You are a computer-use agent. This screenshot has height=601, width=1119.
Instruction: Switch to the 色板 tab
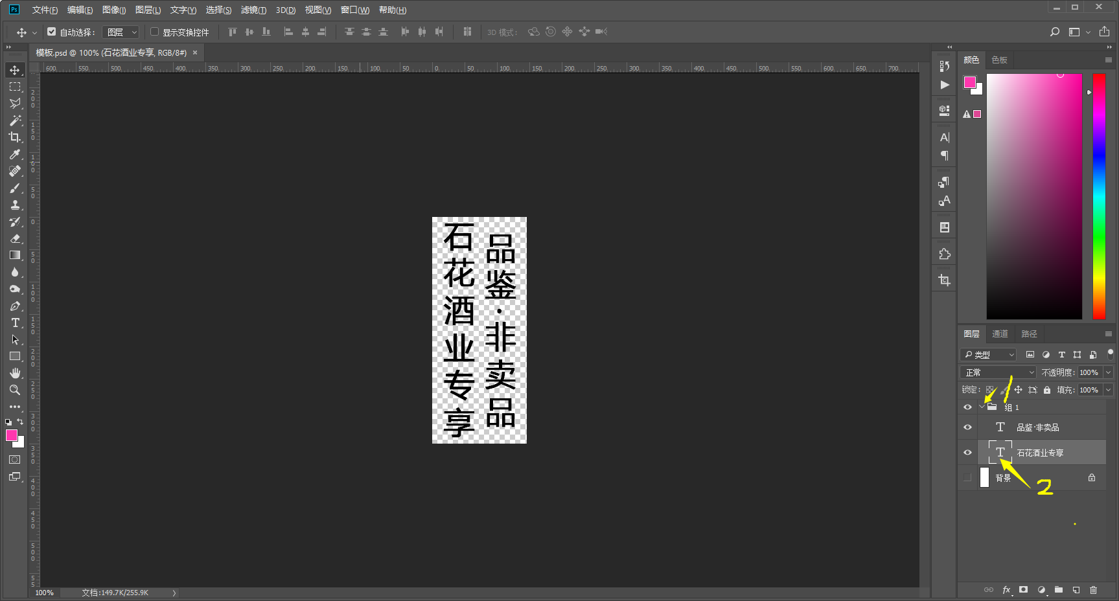(999, 60)
